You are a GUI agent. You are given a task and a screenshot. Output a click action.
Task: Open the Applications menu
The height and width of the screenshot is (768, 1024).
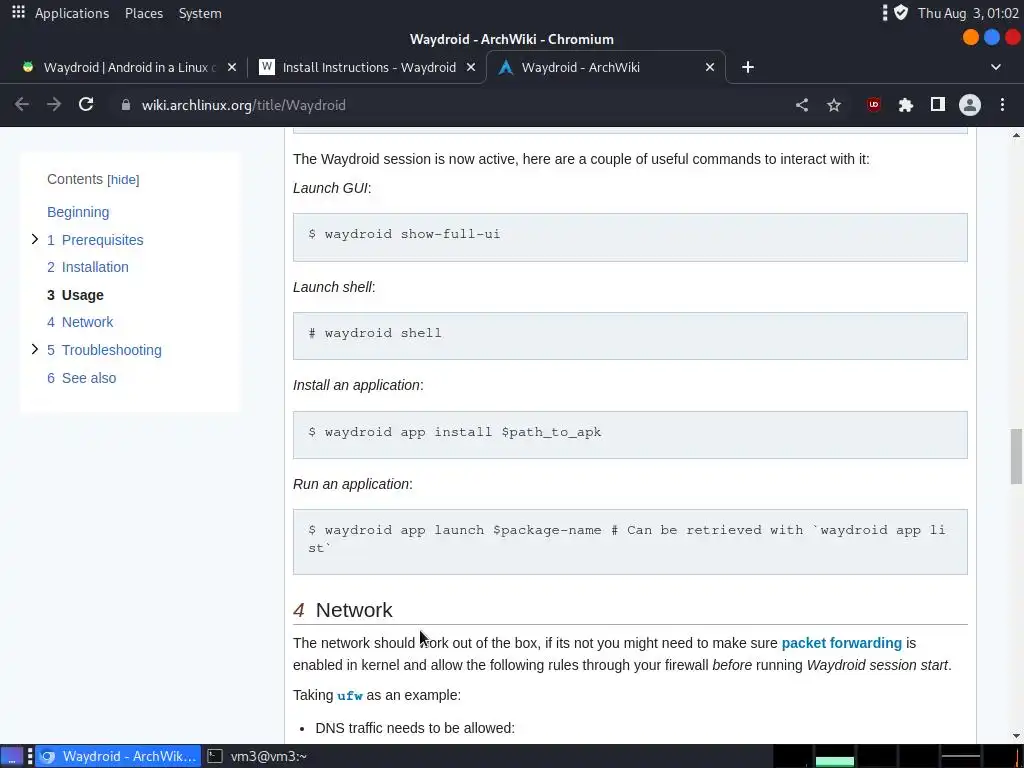[72, 13]
